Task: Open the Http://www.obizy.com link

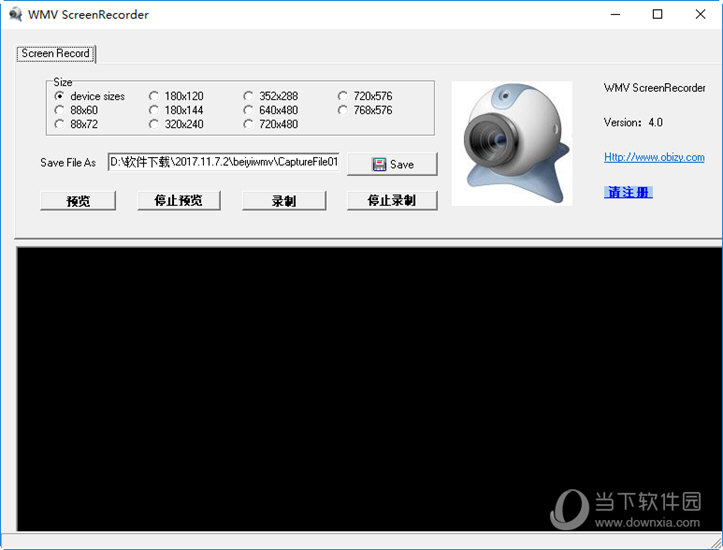Action: click(x=654, y=157)
